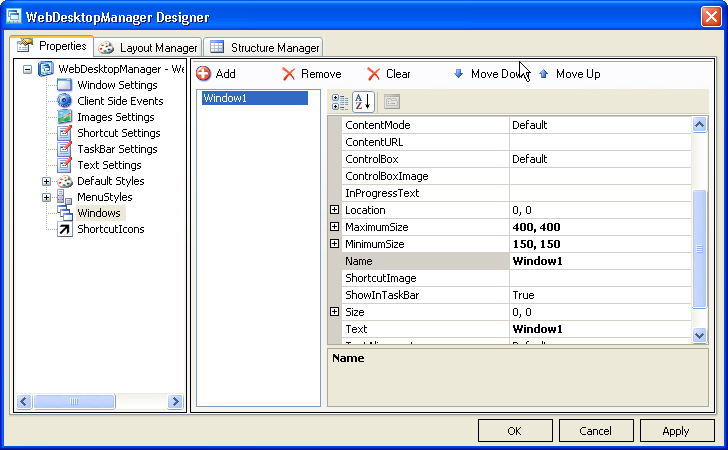Viewport: 728px width, 450px height.
Task: Switch to the Structure Manager tab
Action: click(x=264, y=47)
